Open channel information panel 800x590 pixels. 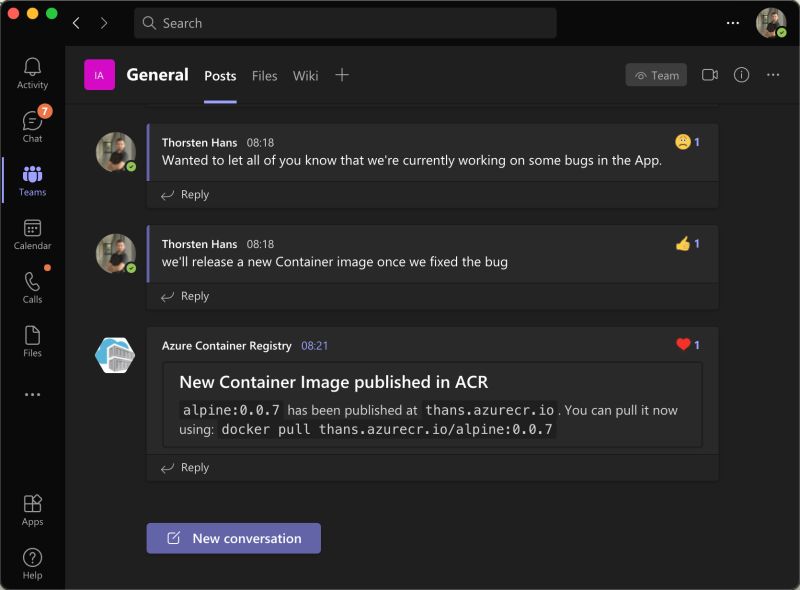pyautogui.click(x=740, y=74)
